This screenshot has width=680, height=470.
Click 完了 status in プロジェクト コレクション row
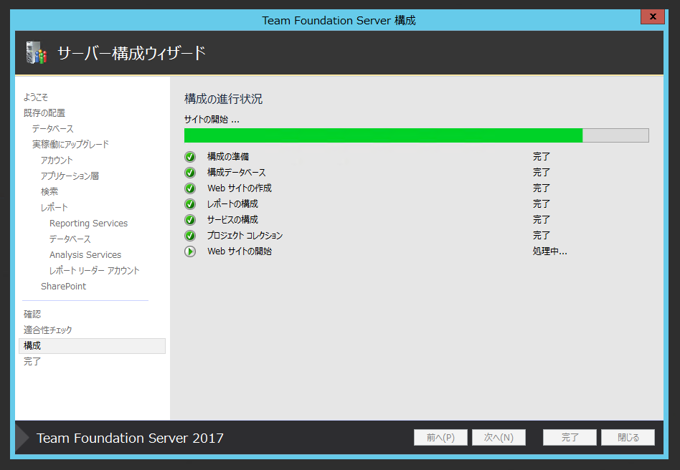pos(541,235)
